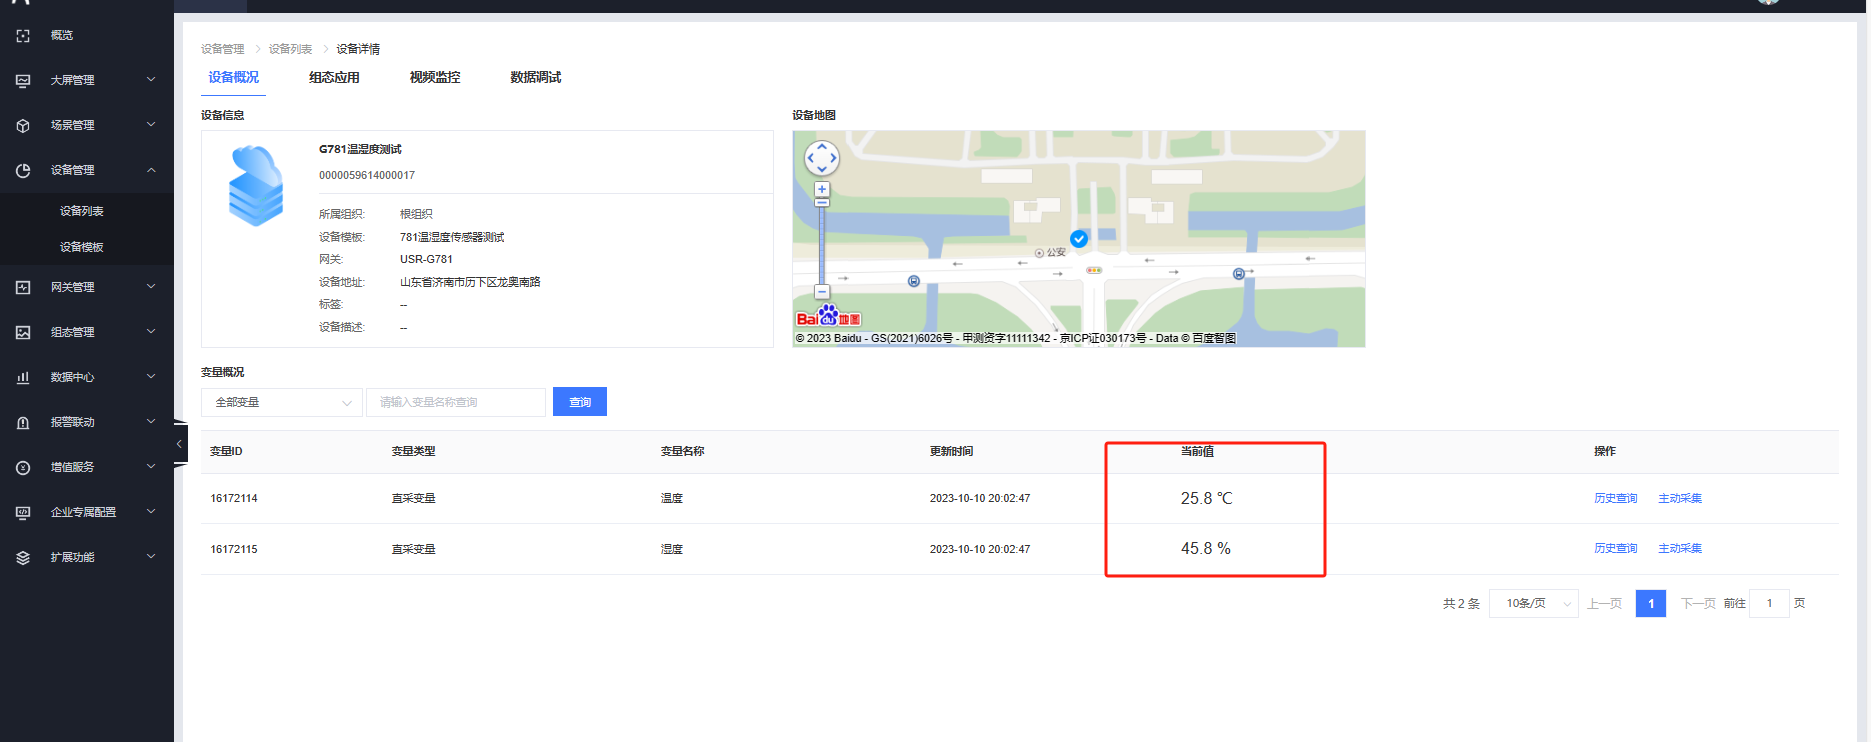The height and width of the screenshot is (742, 1871).
Task: Switch to the 数据调试 tab
Action: pyautogui.click(x=536, y=77)
